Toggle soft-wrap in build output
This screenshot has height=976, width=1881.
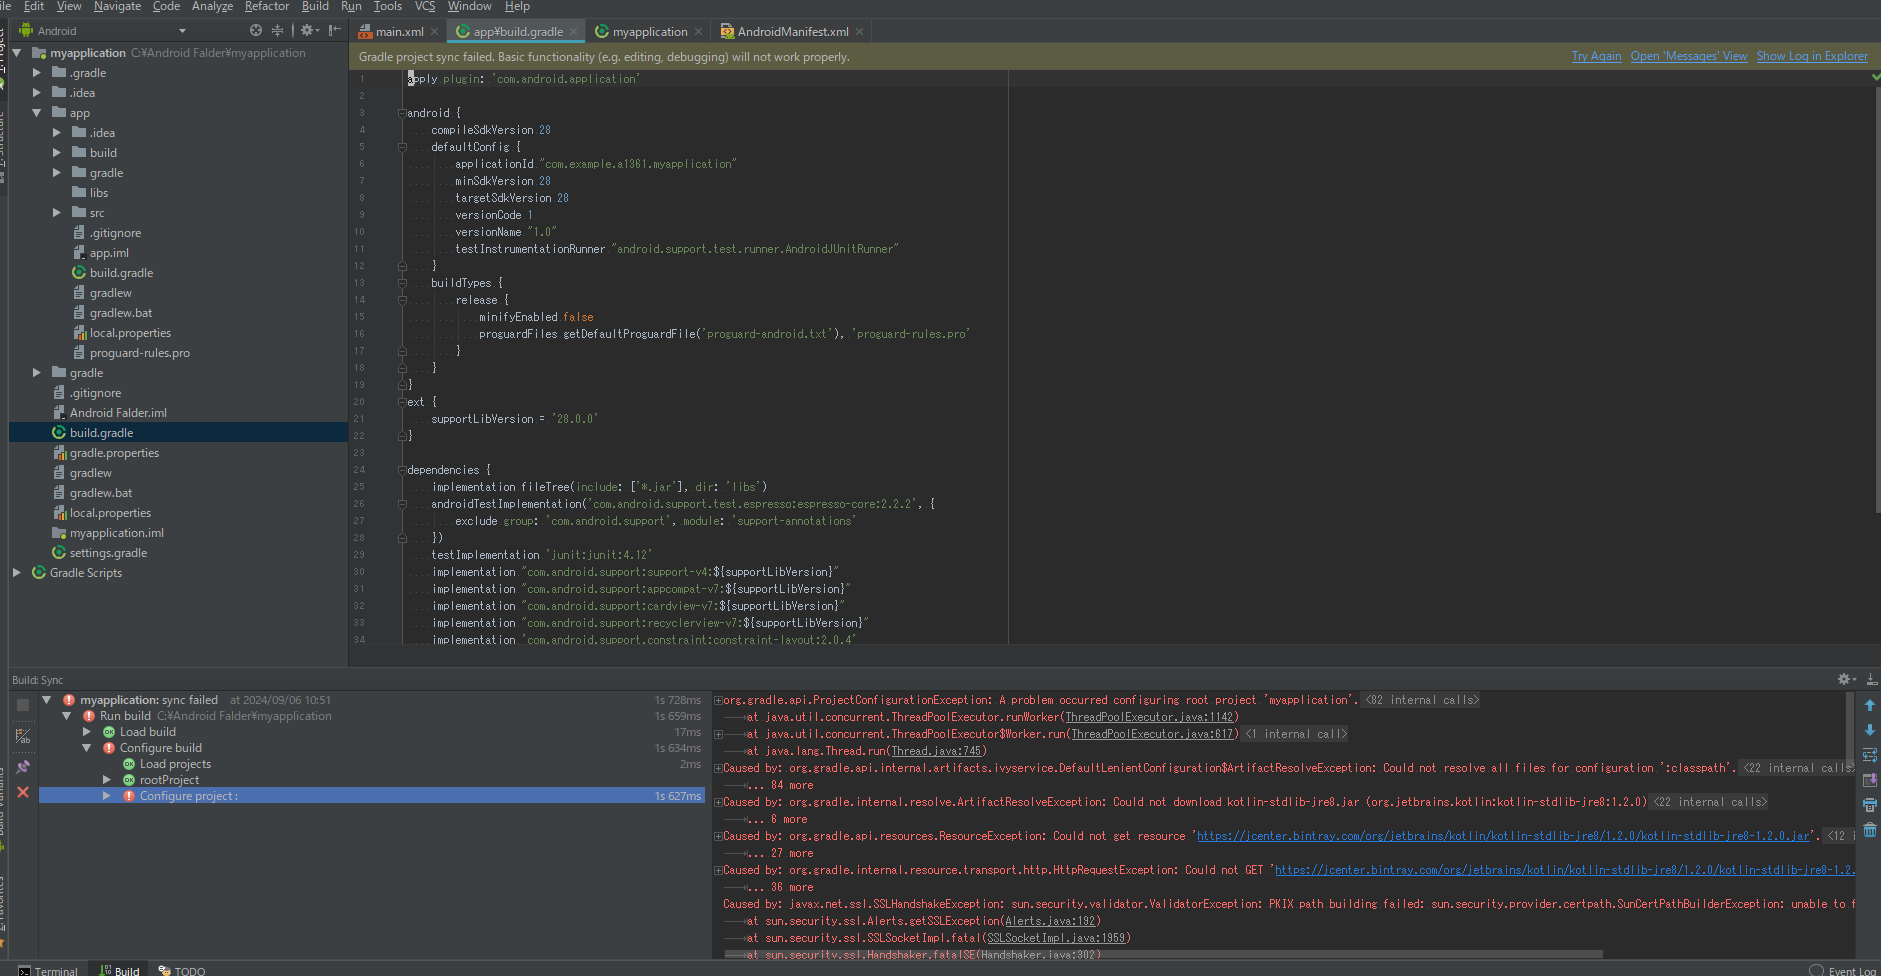click(1870, 755)
